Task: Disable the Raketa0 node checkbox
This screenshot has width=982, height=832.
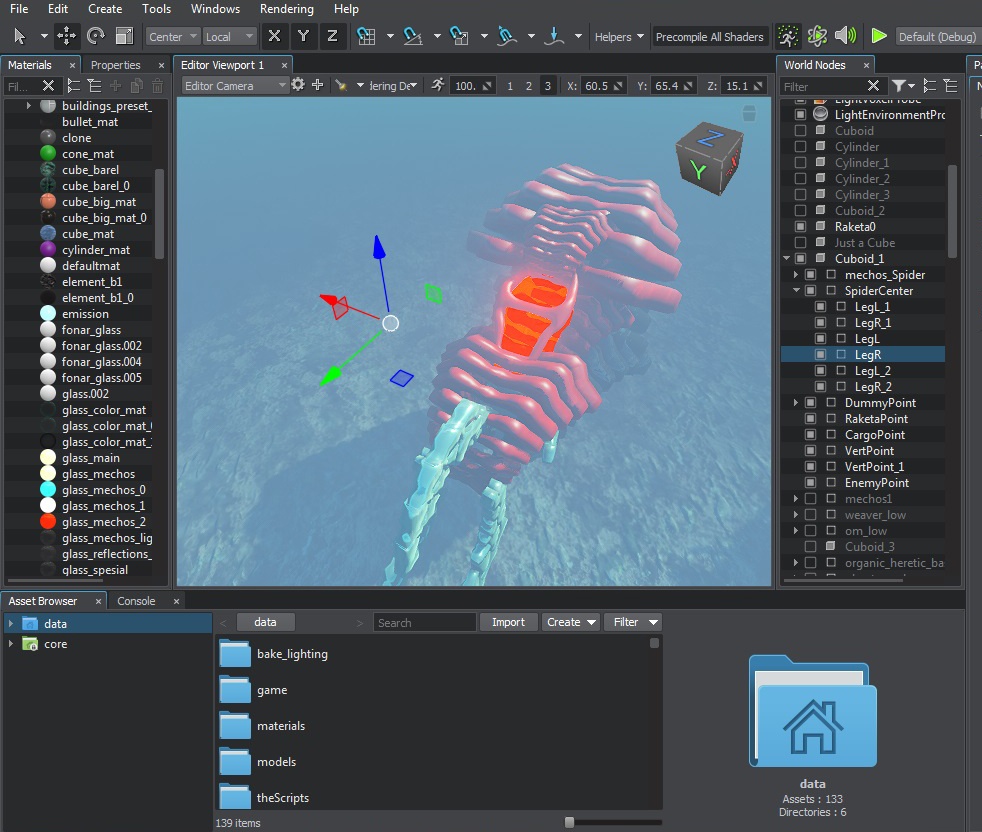Action: [x=800, y=227]
